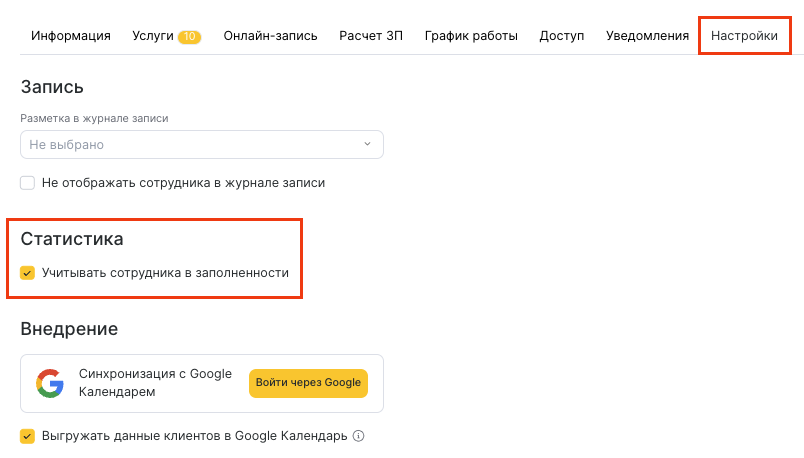Click the Статистика section heading
Image resolution: width=804 pixels, height=458 pixels.
72,239
